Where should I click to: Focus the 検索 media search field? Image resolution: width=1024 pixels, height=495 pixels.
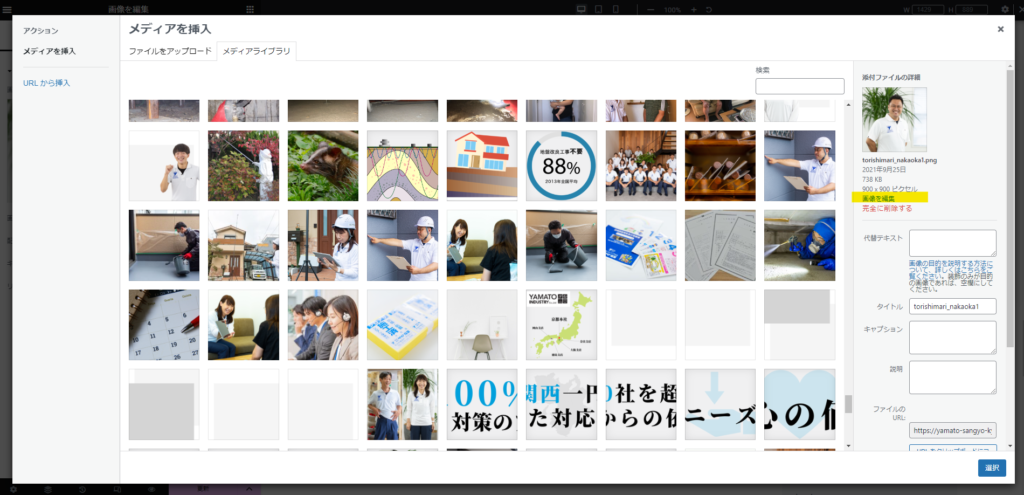[799, 86]
